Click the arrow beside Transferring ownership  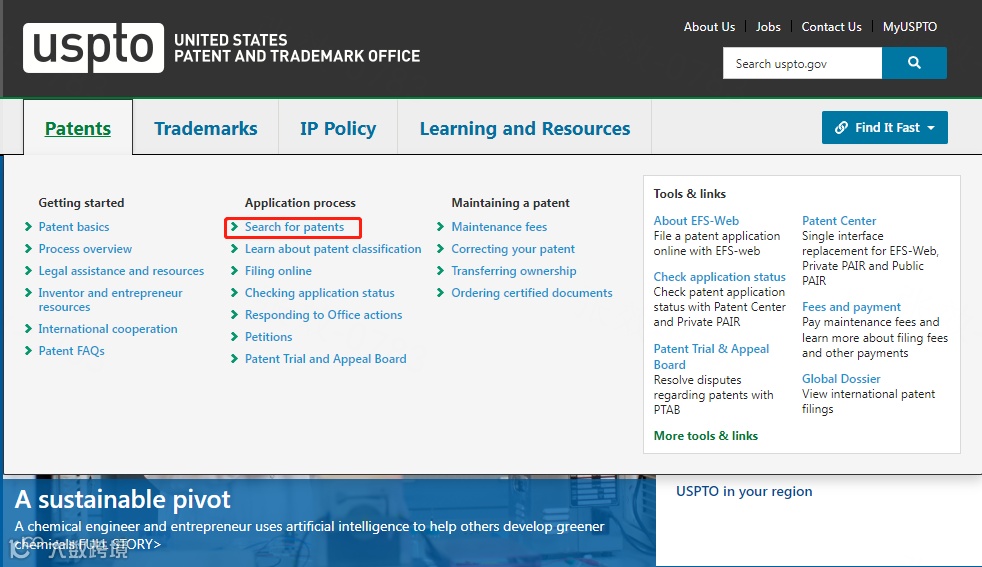(440, 271)
